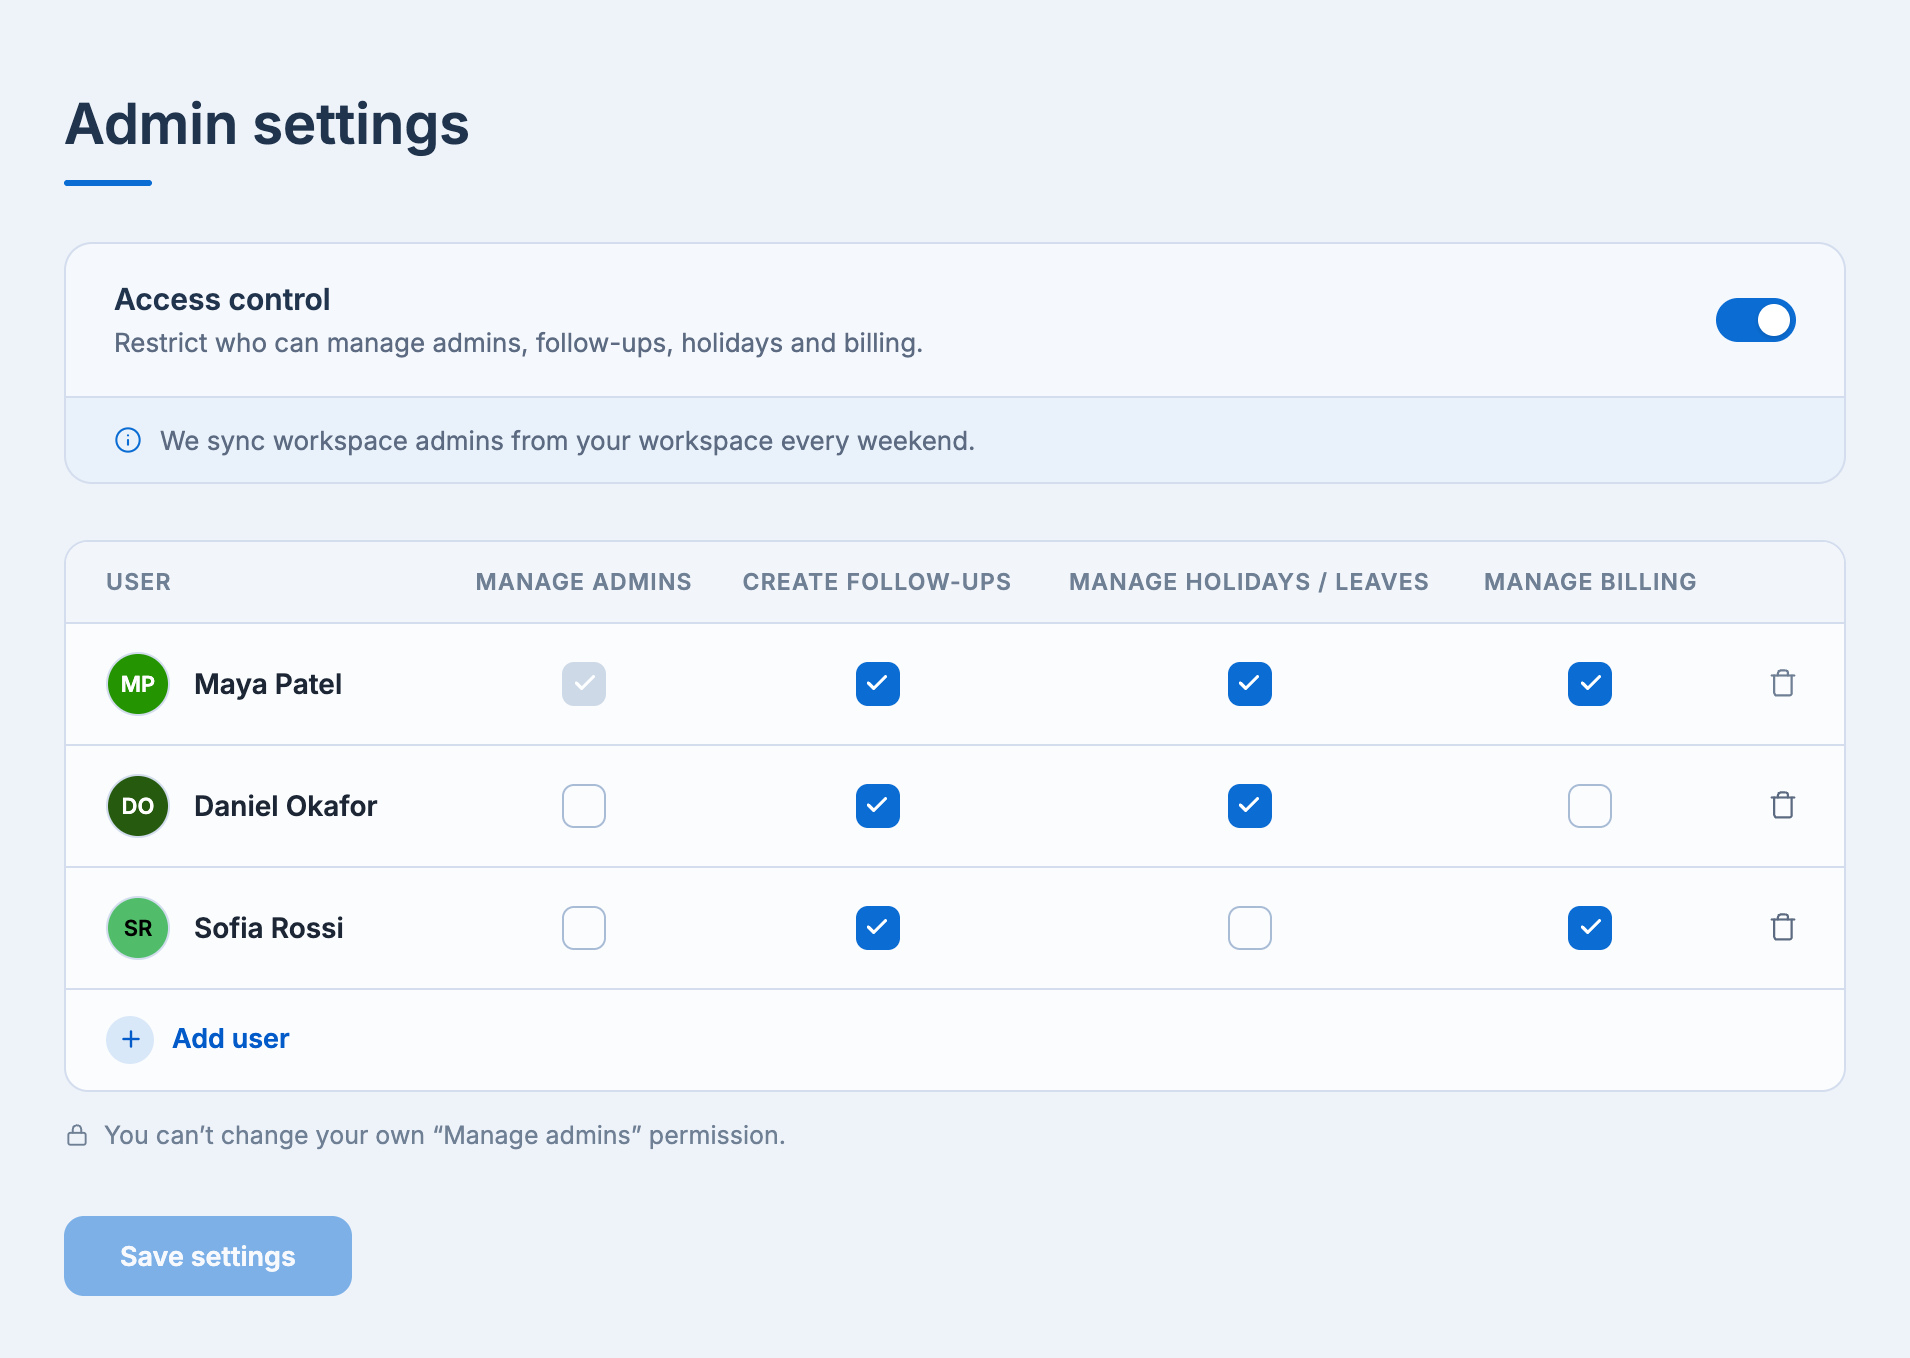Uncheck Create follow-ups for Sofia Rossi

[x=878, y=928]
